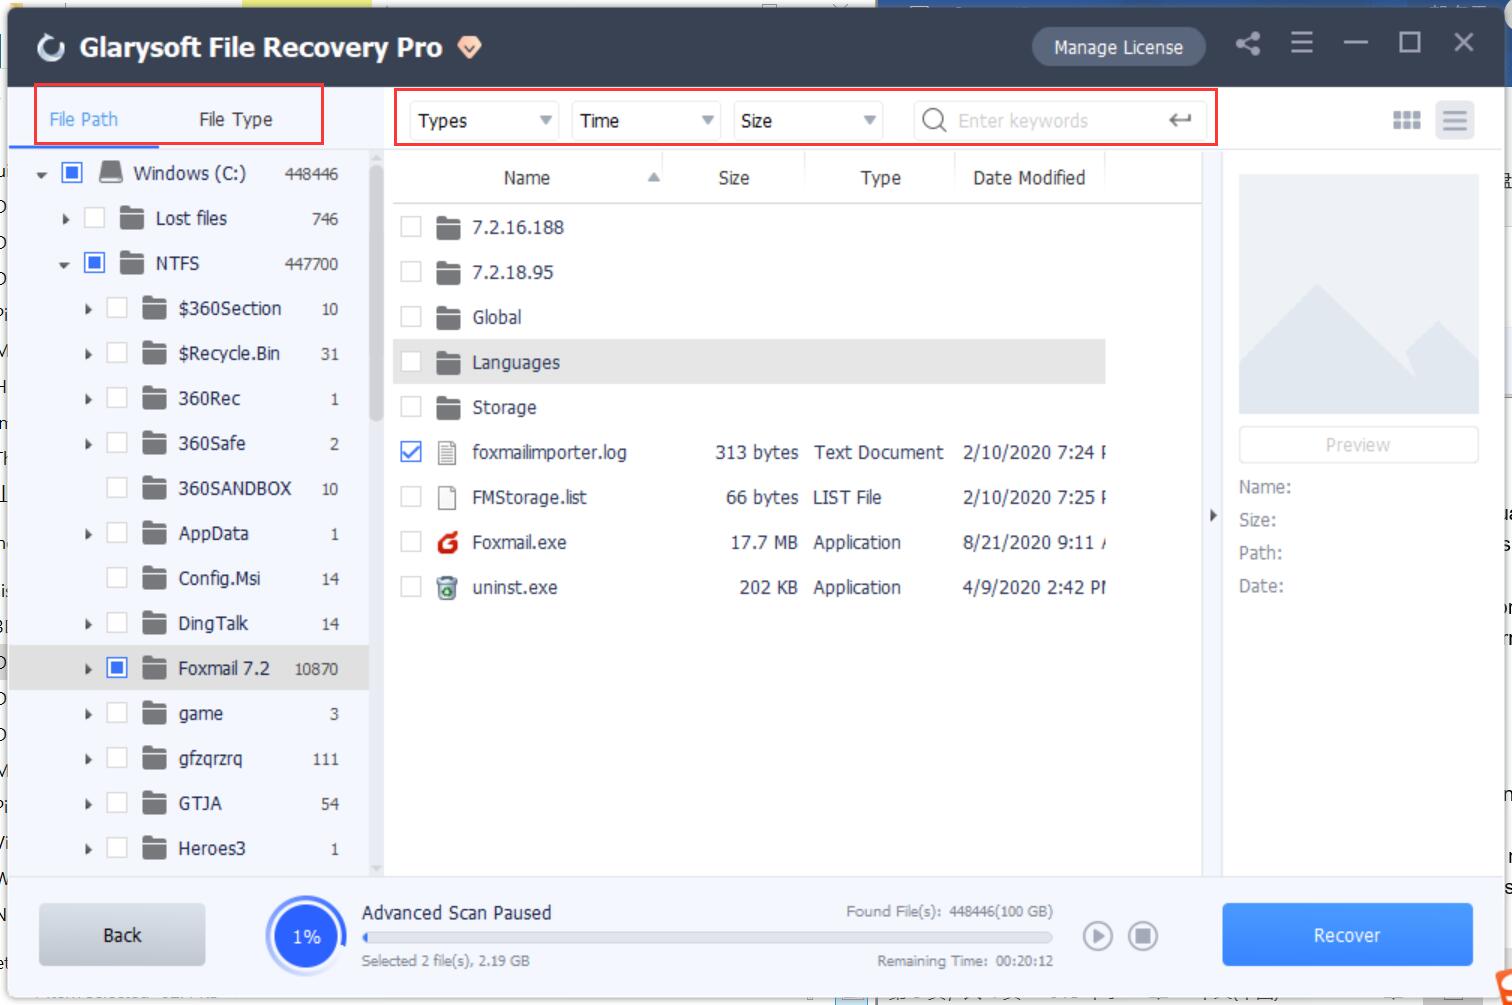Click the Enter keywords input field
The height and width of the screenshot is (1005, 1512).
pyautogui.click(x=1050, y=120)
